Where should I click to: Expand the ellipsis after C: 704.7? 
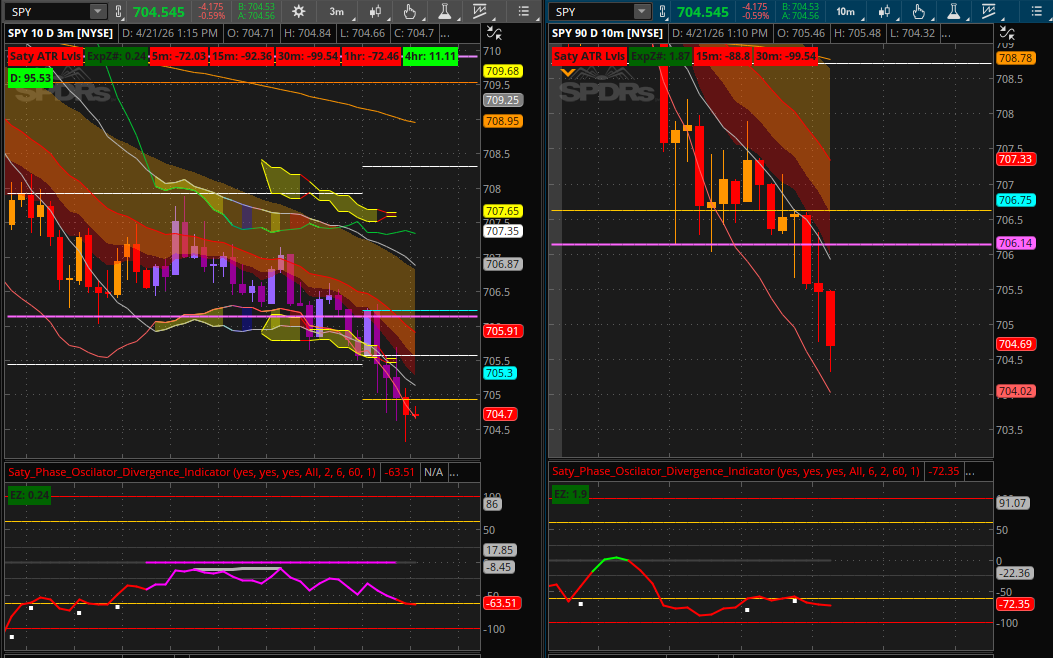coord(445,34)
